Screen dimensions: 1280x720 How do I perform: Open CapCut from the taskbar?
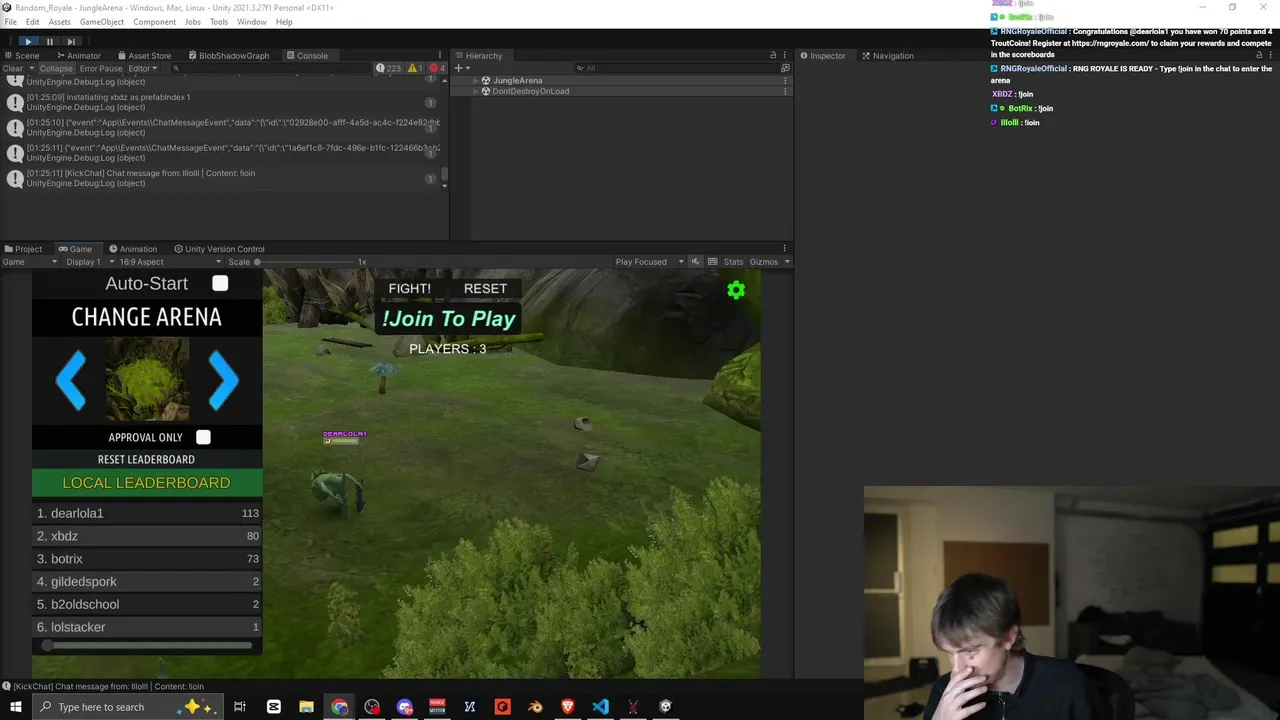pyautogui.click(x=274, y=707)
